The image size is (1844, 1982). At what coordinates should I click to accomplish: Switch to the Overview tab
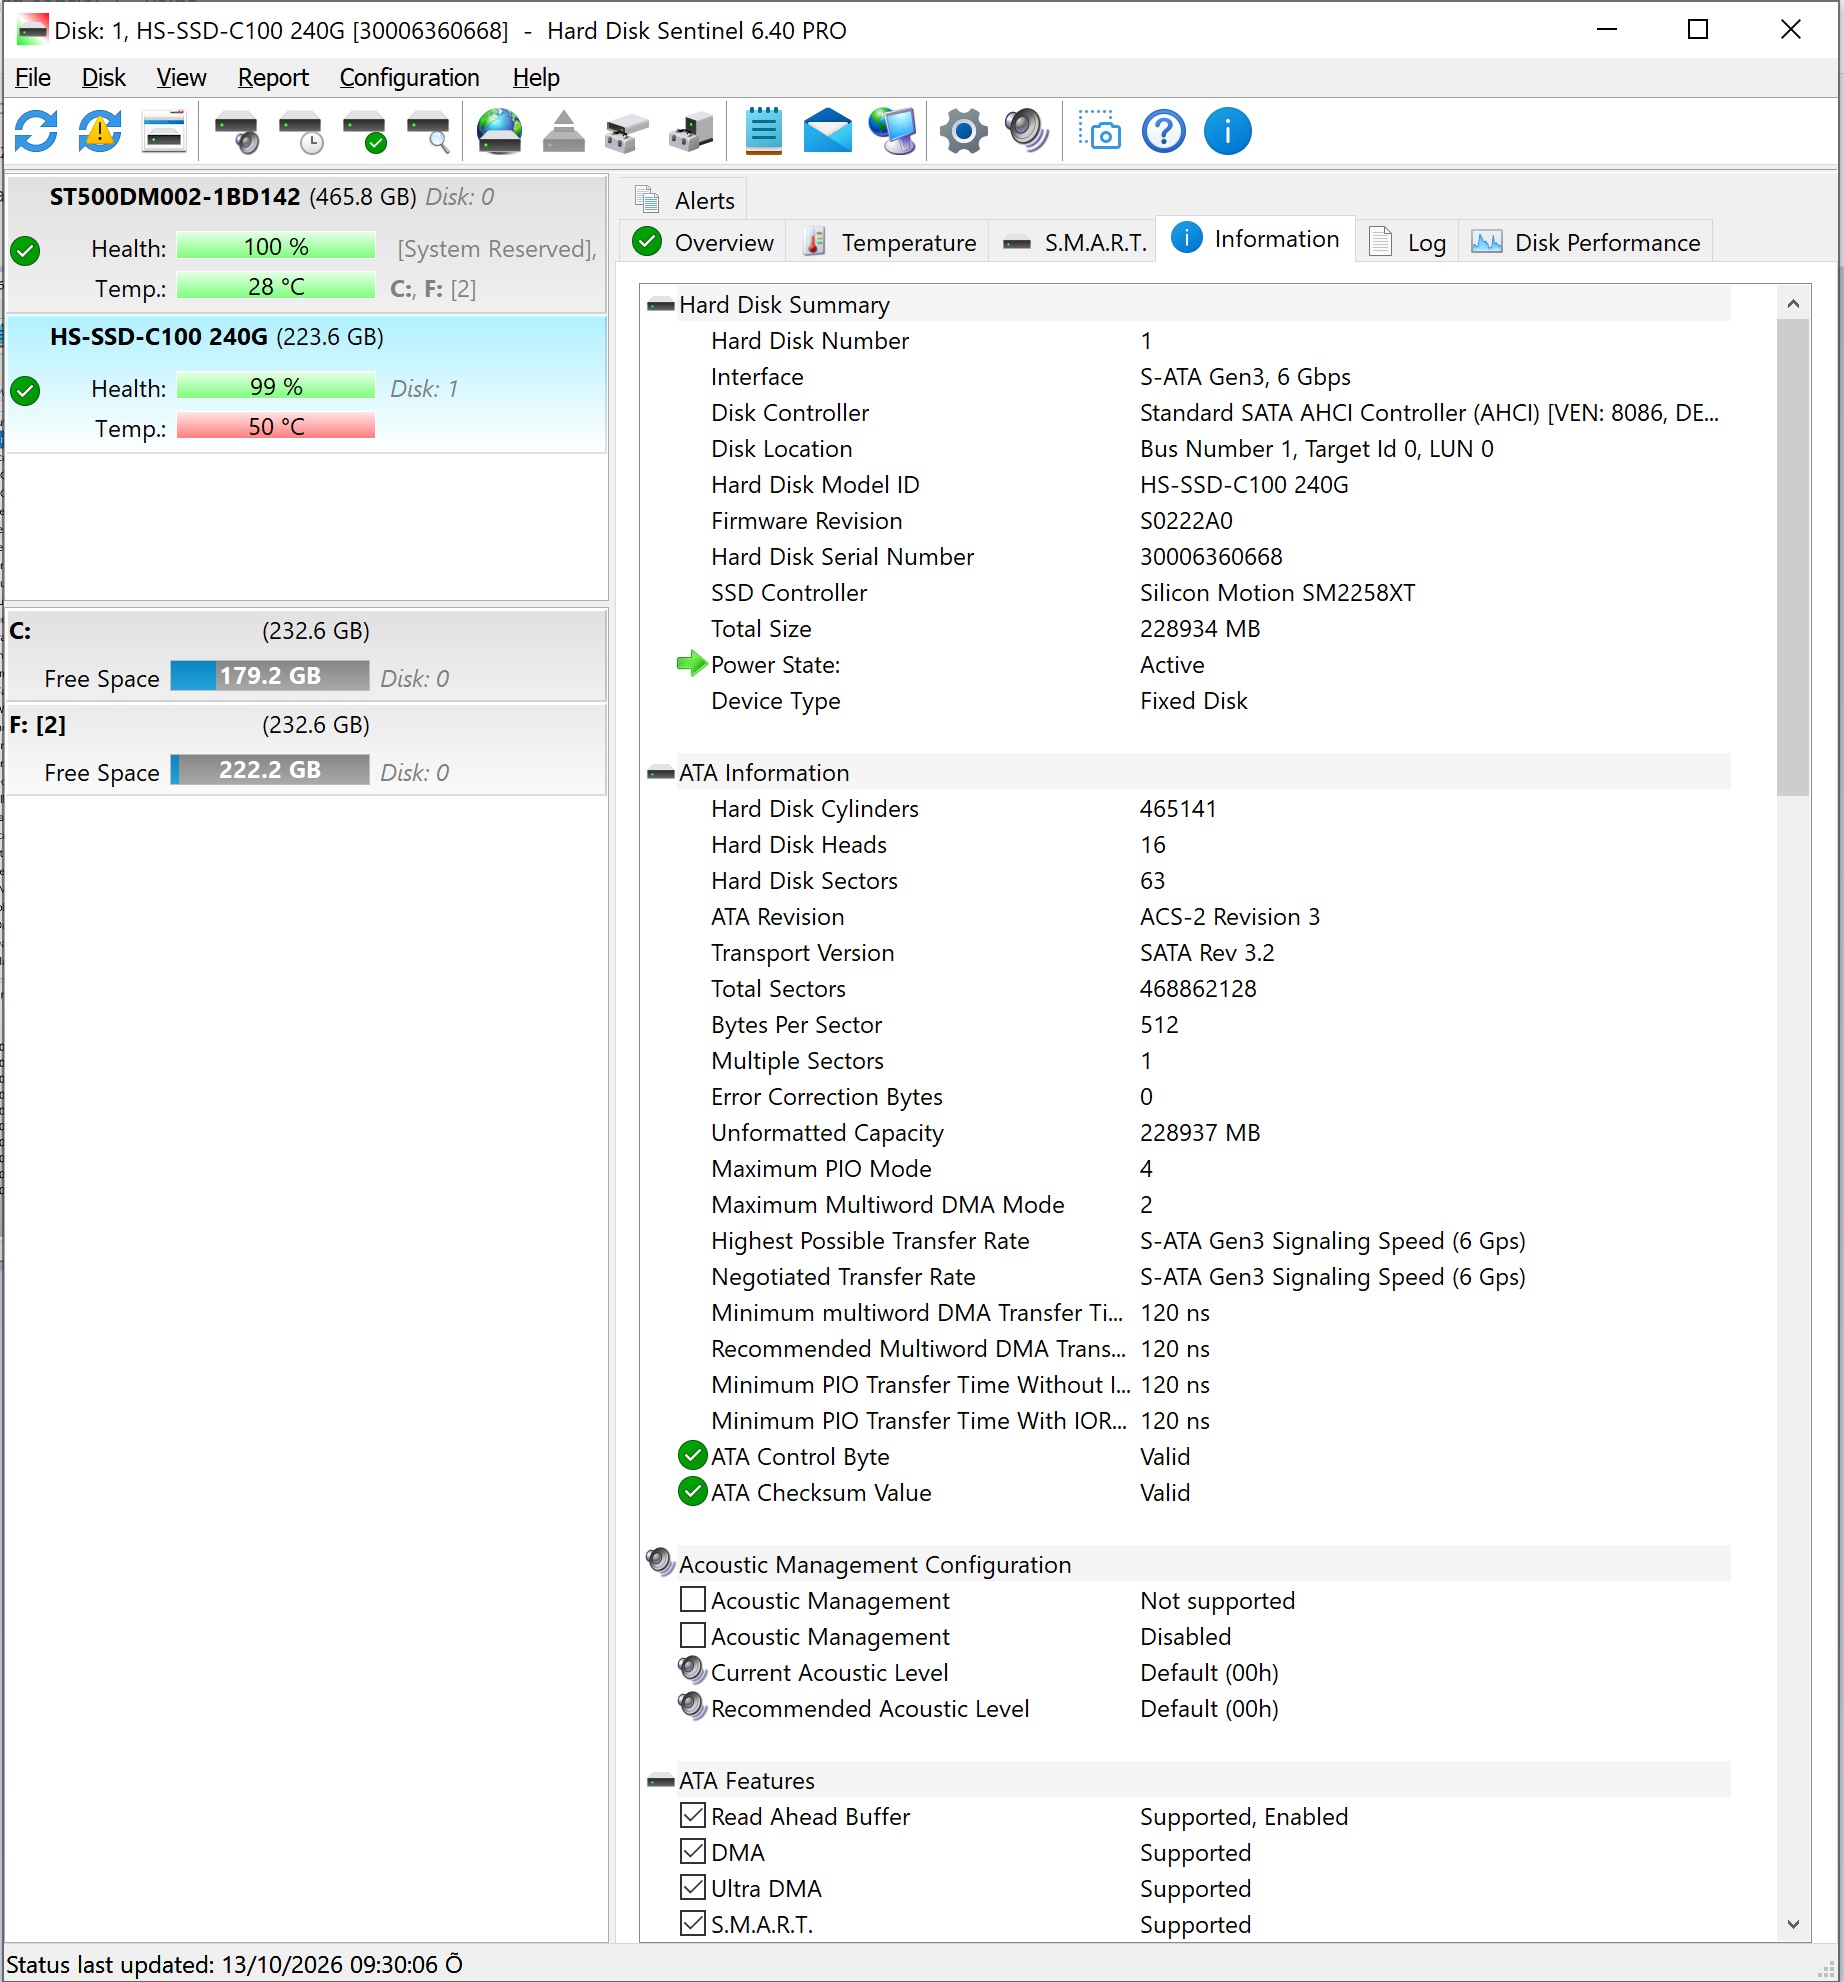[704, 242]
